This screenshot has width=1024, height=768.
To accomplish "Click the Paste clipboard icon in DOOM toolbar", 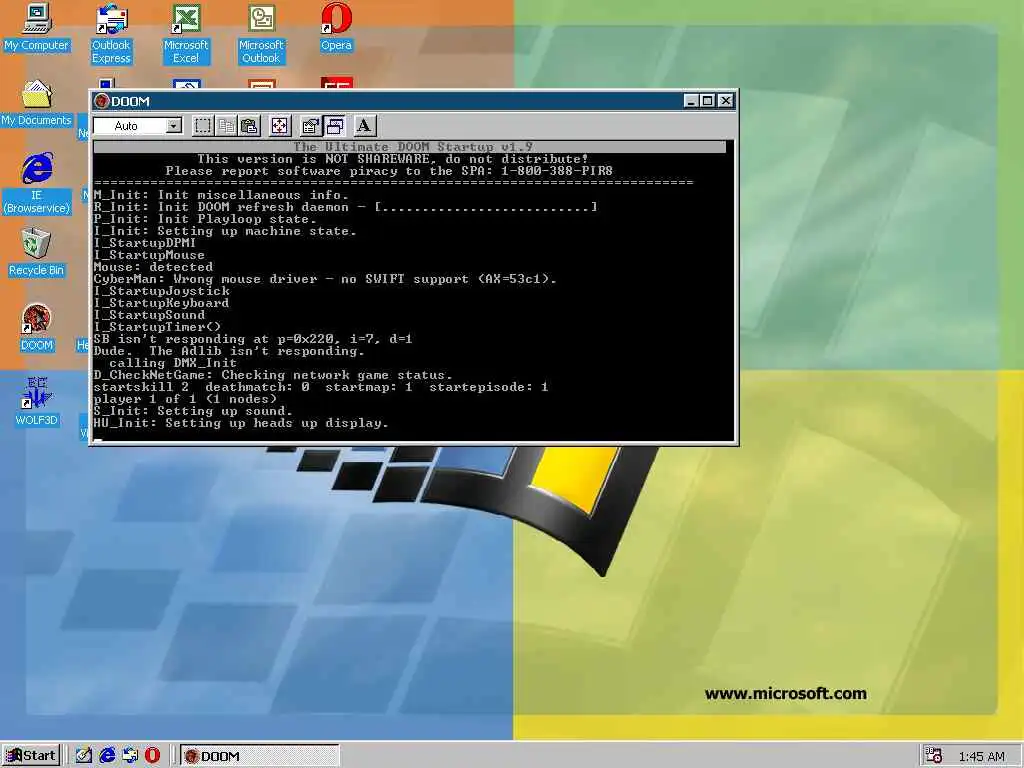I will (x=249, y=125).
